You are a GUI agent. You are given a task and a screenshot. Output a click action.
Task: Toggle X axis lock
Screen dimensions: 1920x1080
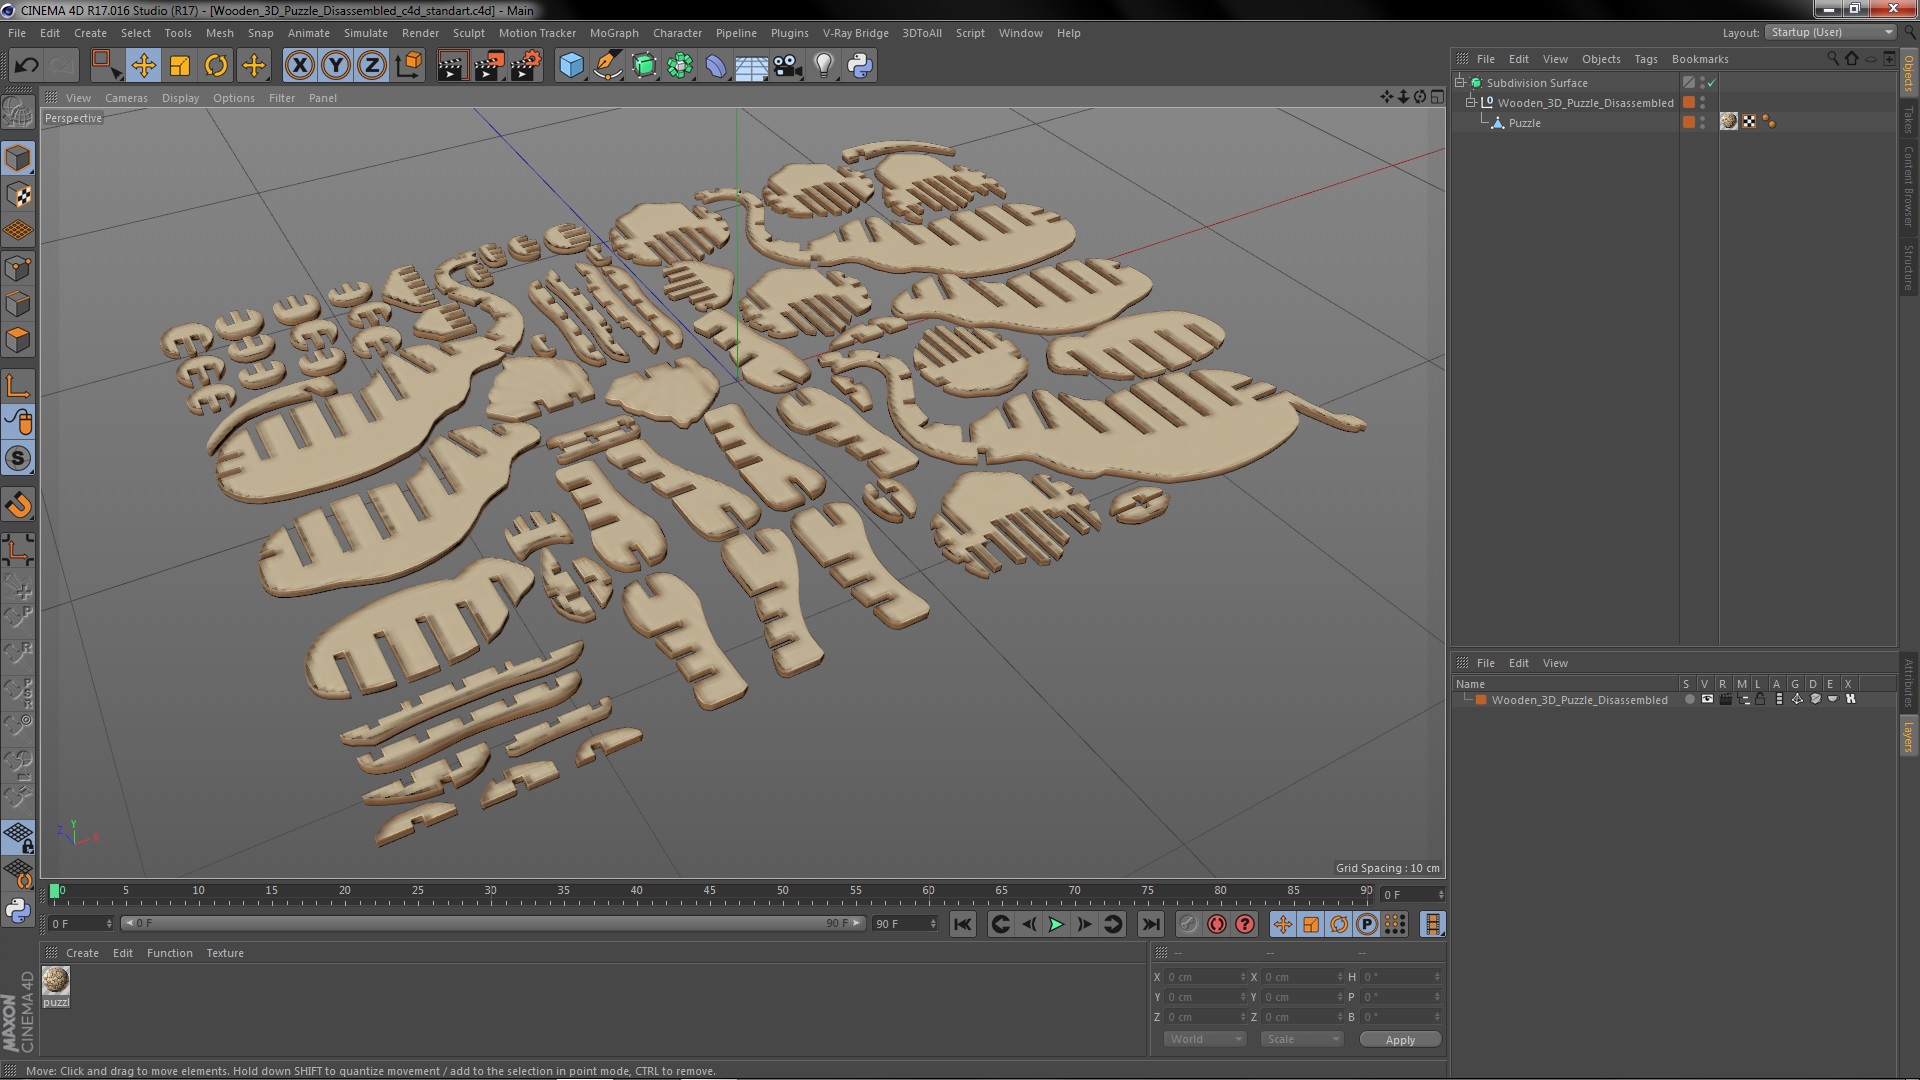[299, 66]
